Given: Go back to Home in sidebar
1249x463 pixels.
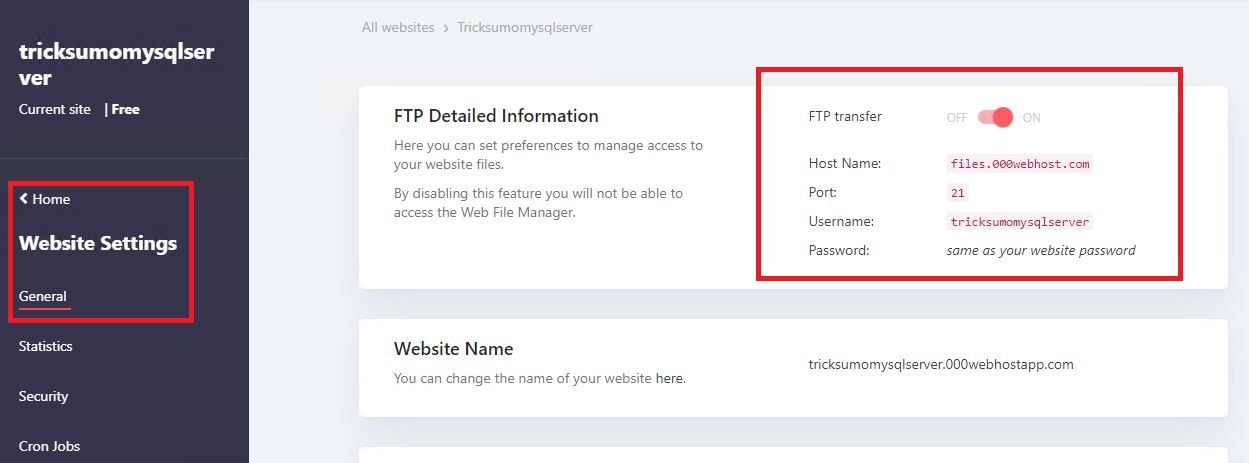Looking at the screenshot, I should tap(51, 199).
